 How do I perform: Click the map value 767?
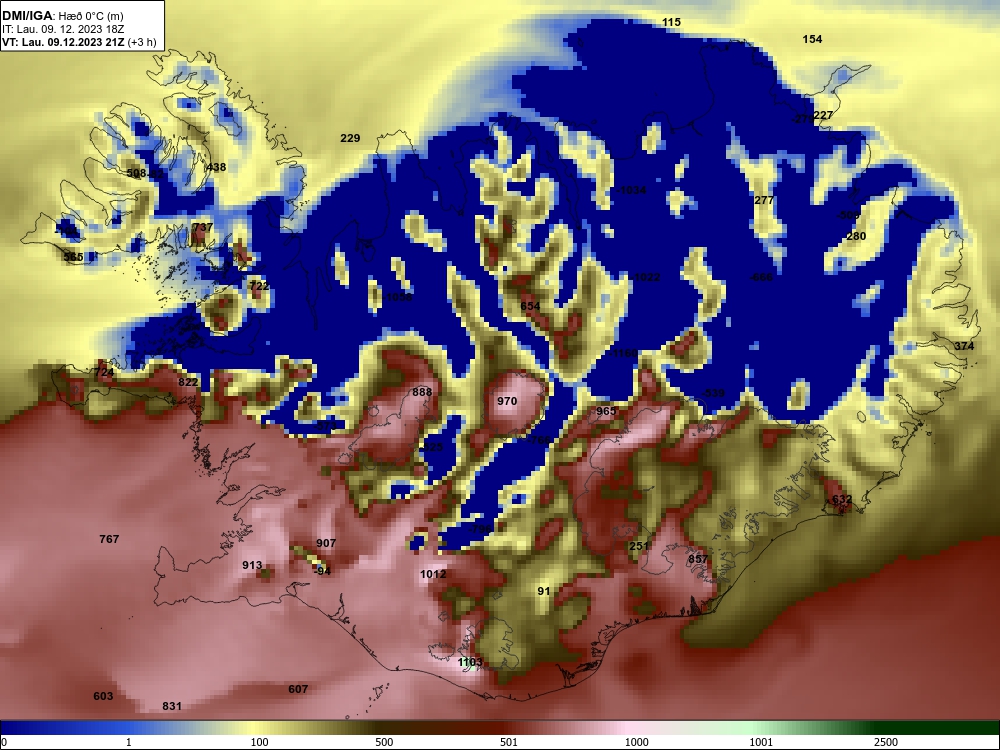point(109,540)
